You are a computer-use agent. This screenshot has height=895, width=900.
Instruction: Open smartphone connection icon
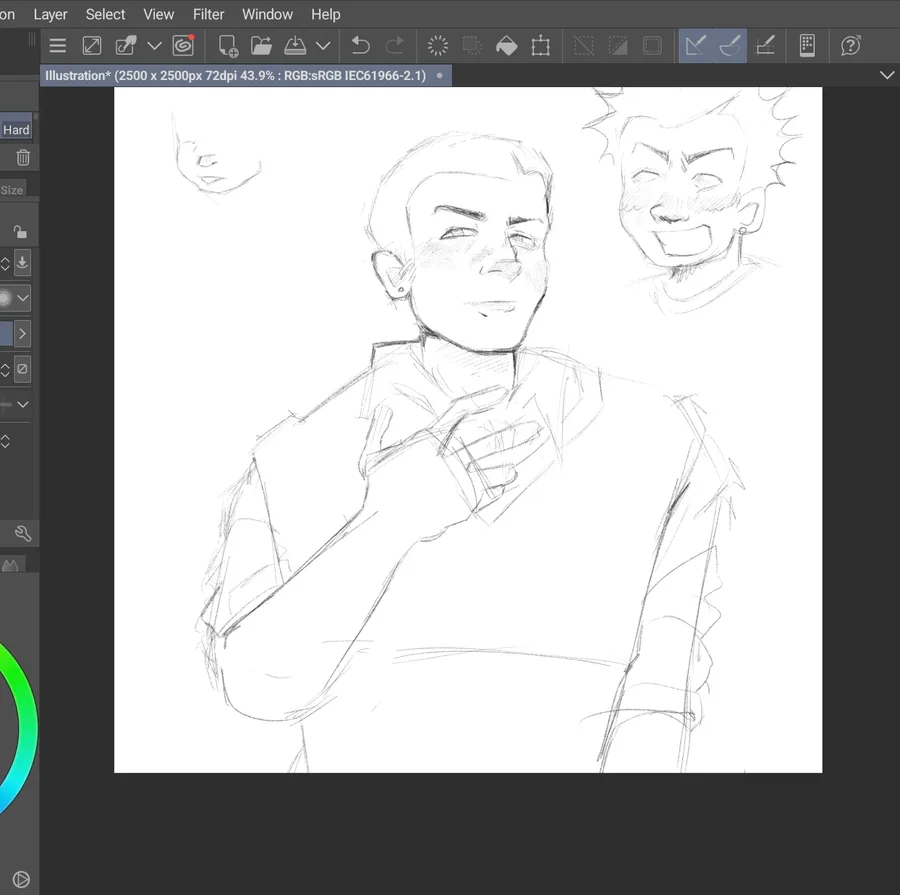807,45
